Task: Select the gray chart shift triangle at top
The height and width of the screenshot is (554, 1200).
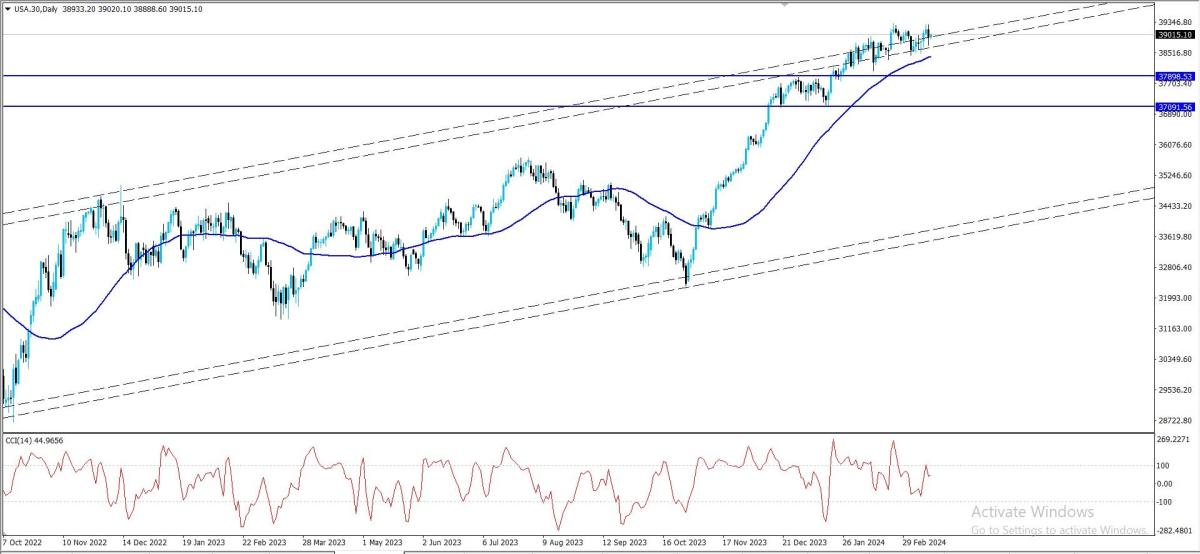Action: pyautogui.click(x=785, y=4)
